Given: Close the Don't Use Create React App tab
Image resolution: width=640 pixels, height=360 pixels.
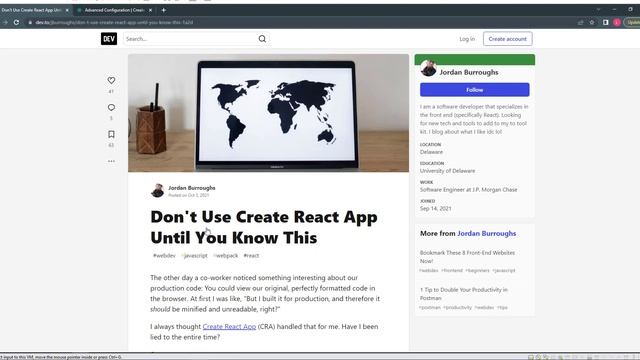Looking at the screenshot, I should click(x=67, y=10).
